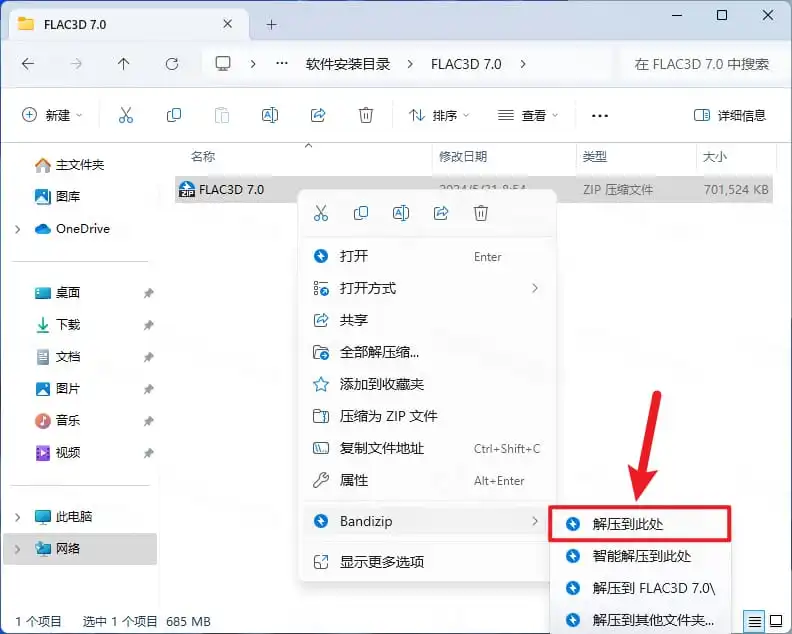Click the chevron after 软件安装目录 in the address bar
Viewport: 792px width, 634px height.
[x=410, y=64]
